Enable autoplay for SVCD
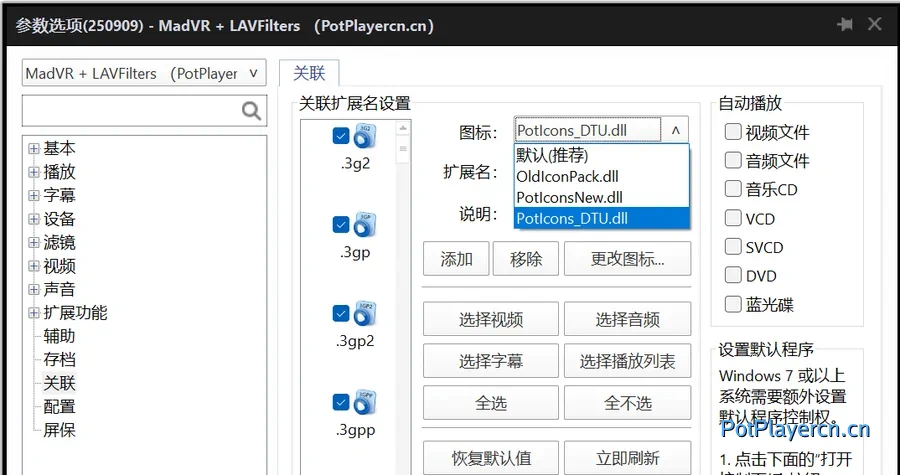The image size is (900, 475). click(x=733, y=247)
